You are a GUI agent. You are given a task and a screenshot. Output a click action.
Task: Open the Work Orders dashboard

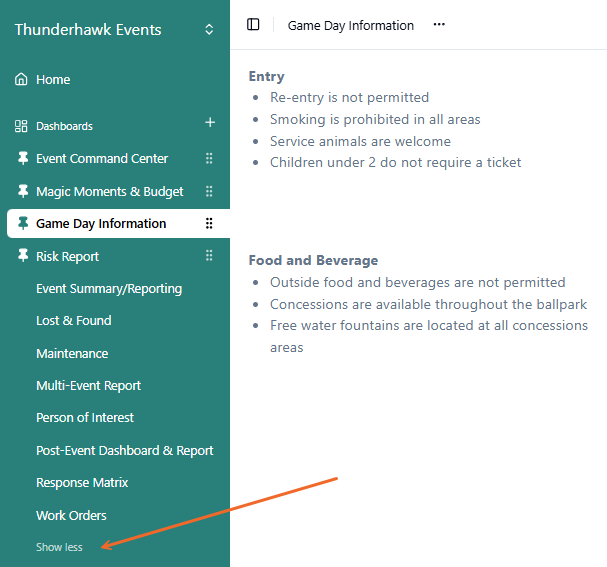pos(71,516)
